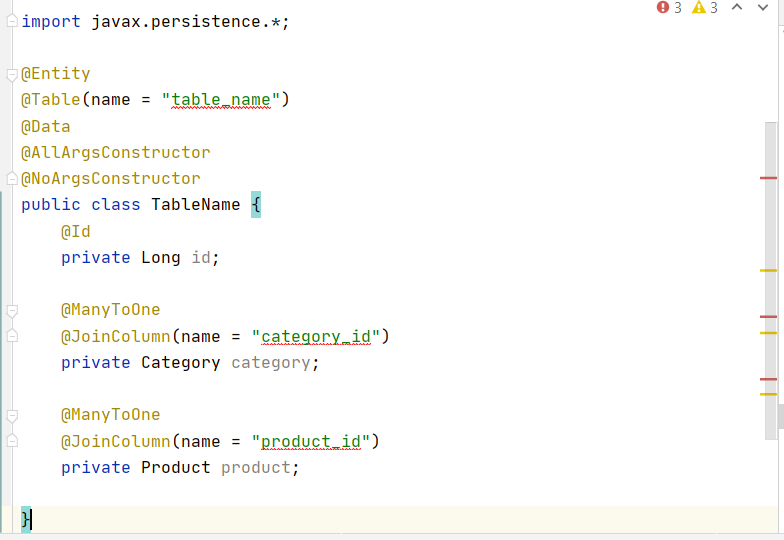Click the import keyword

coord(50,22)
